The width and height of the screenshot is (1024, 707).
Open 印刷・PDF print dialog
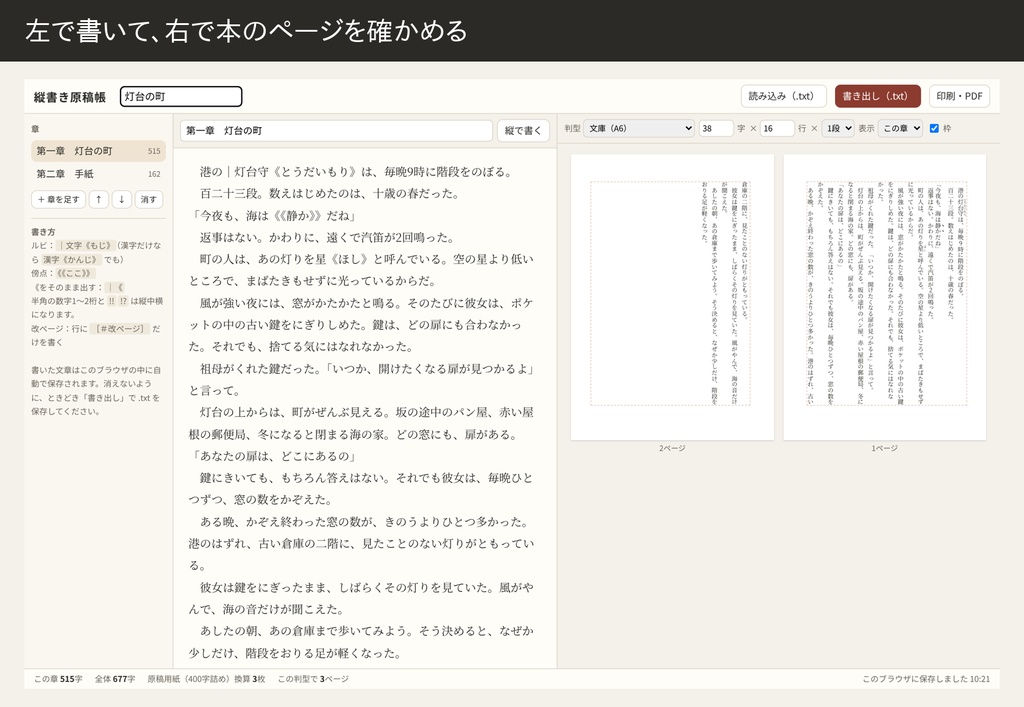(959, 96)
